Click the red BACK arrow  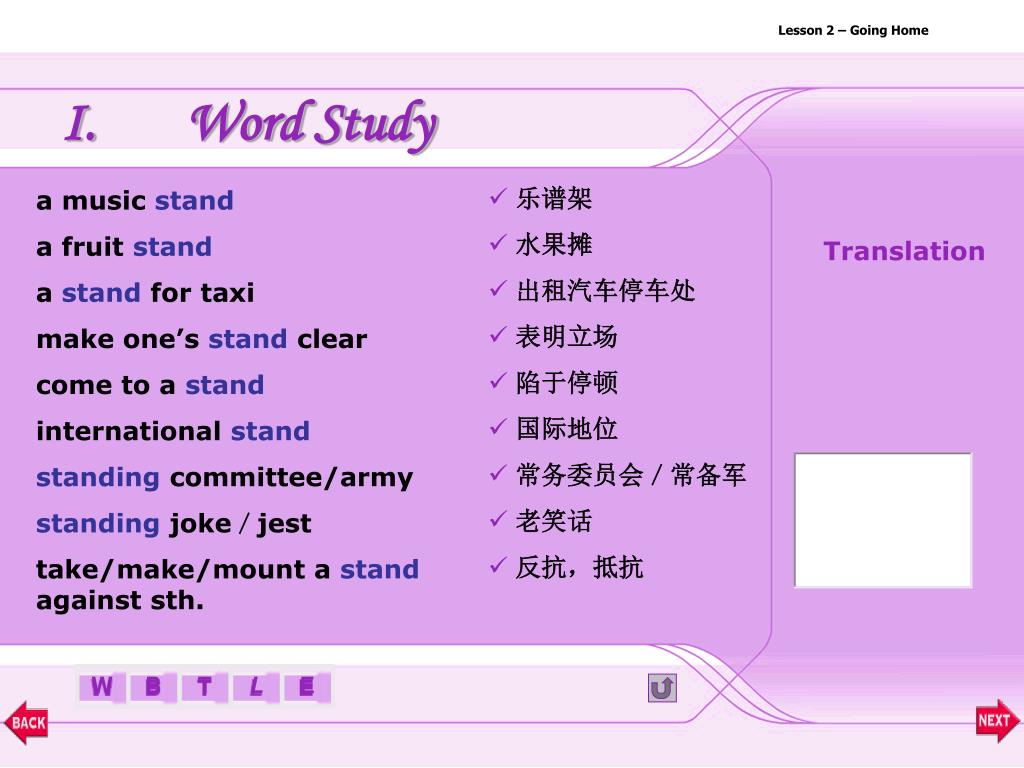point(26,722)
